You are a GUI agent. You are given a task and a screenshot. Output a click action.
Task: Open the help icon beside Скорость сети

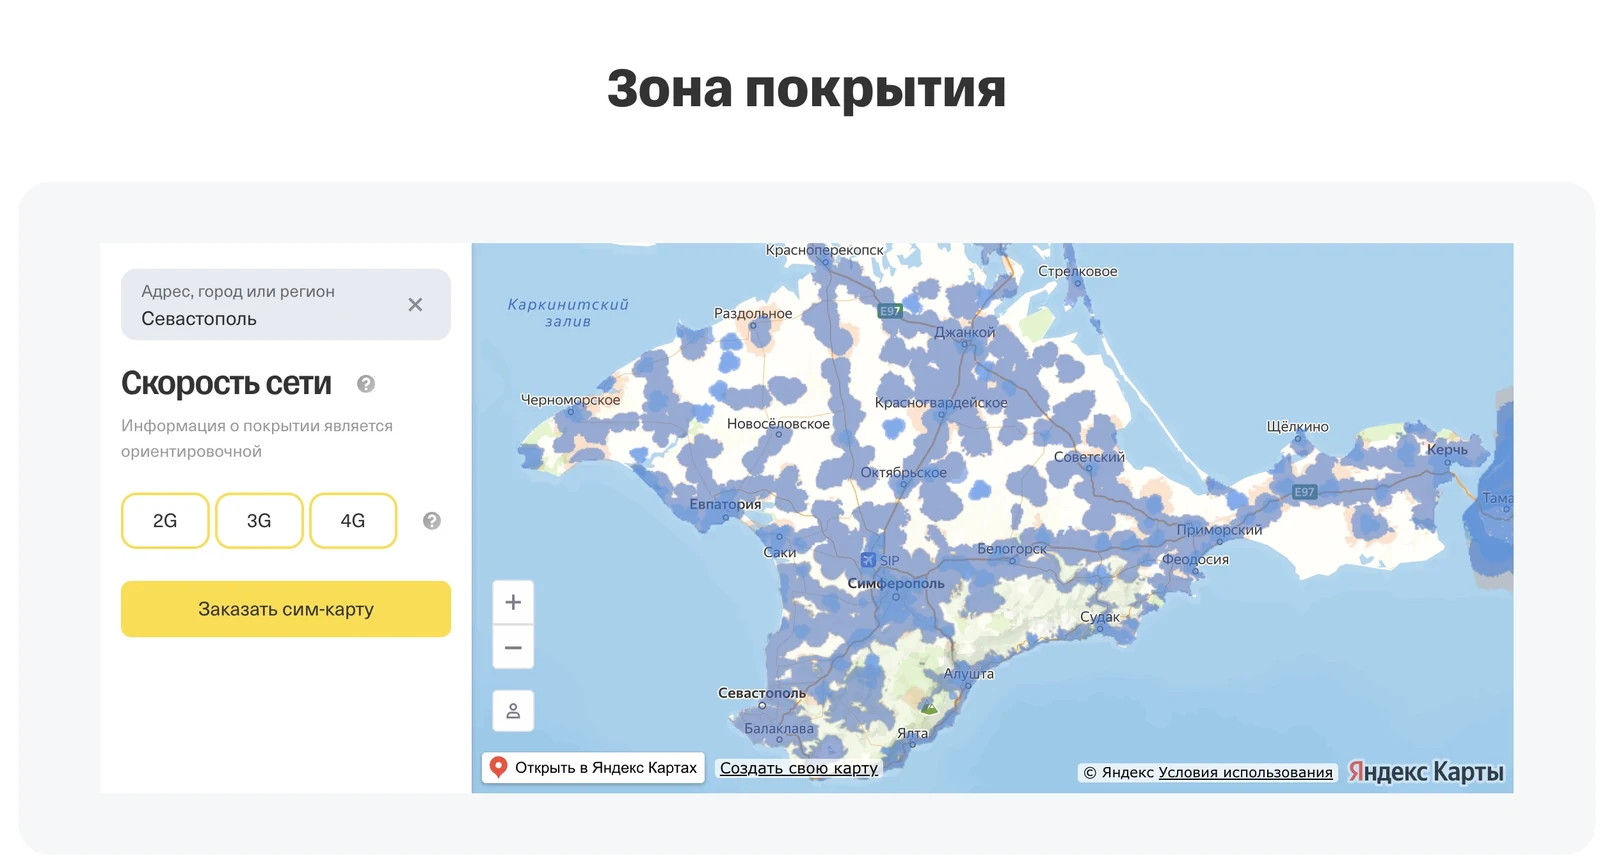pyautogui.click(x=366, y=384)
